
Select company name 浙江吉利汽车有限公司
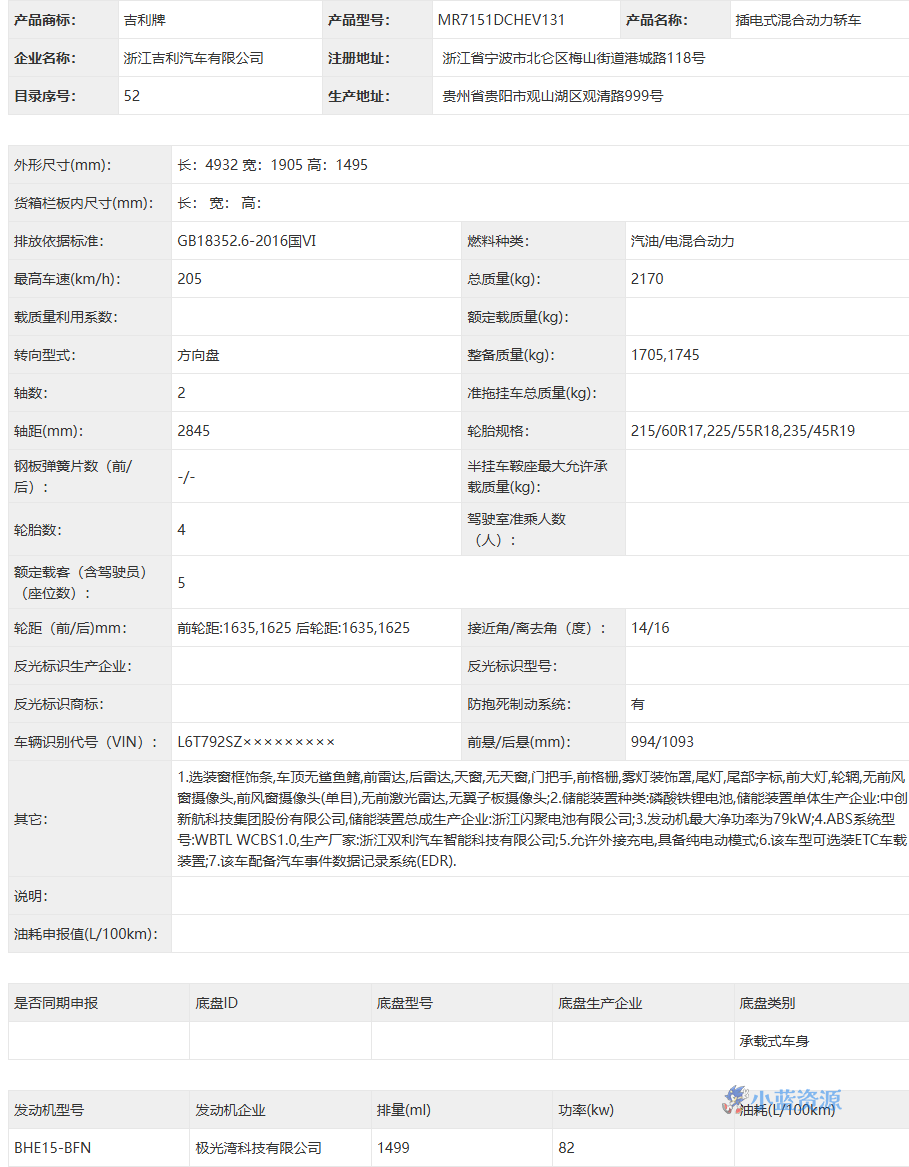[x=194, y=58]
